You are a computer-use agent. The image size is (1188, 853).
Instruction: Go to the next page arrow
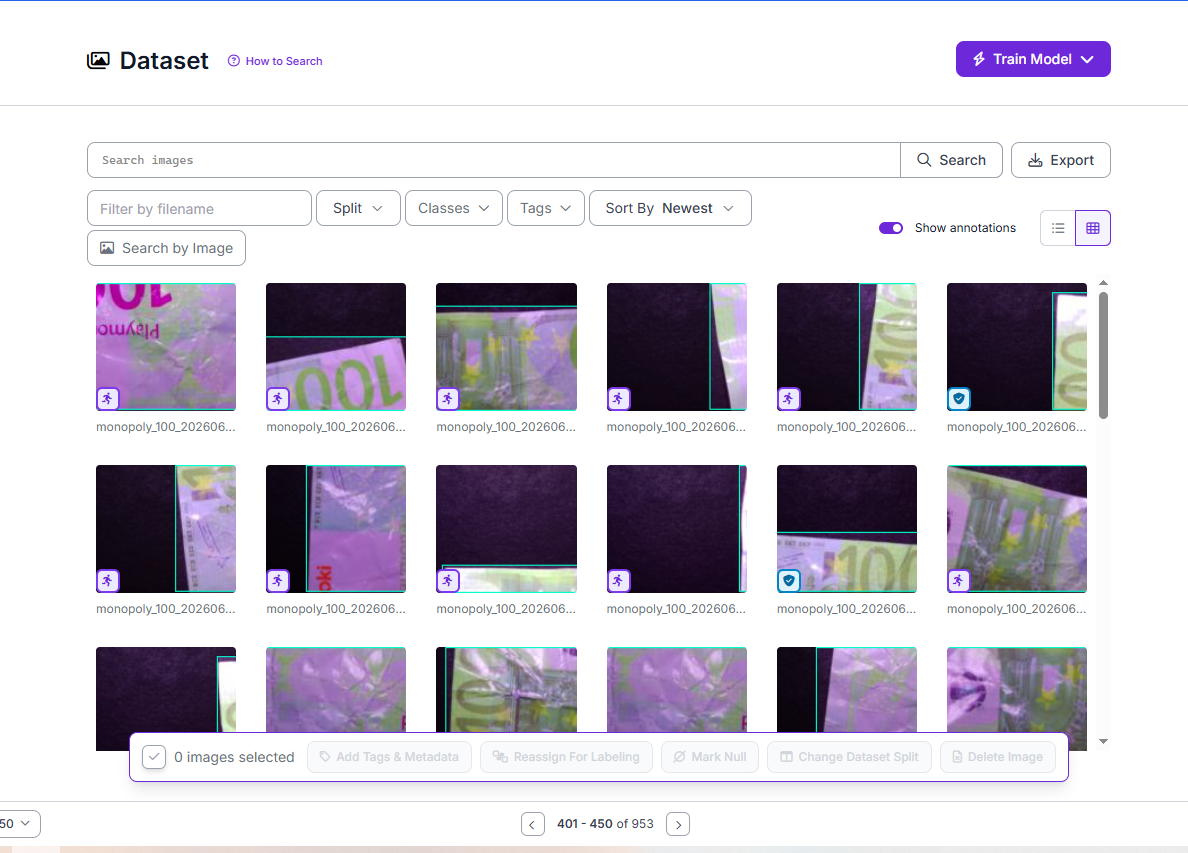tap(678, 824)
